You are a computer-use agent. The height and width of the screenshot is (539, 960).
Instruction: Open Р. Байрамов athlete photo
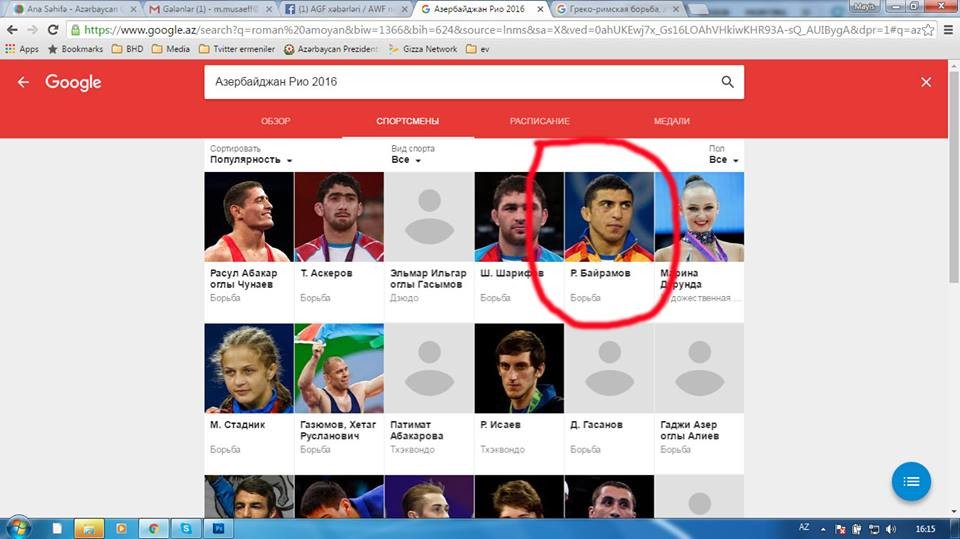tap(609, 217)
